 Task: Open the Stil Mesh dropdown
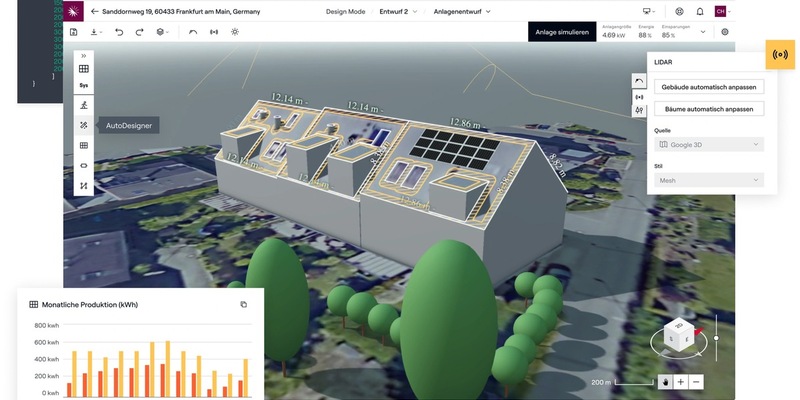tap(709, 180)
